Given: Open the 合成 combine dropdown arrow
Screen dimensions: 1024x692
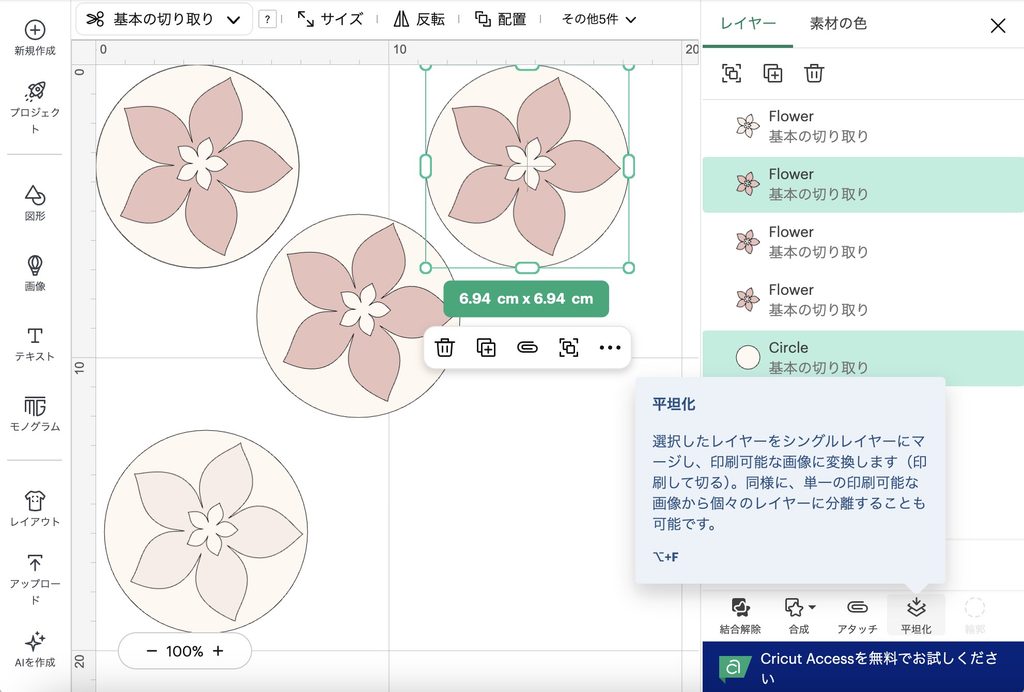Looking at the screenshot, I should (x=812, y=607).
